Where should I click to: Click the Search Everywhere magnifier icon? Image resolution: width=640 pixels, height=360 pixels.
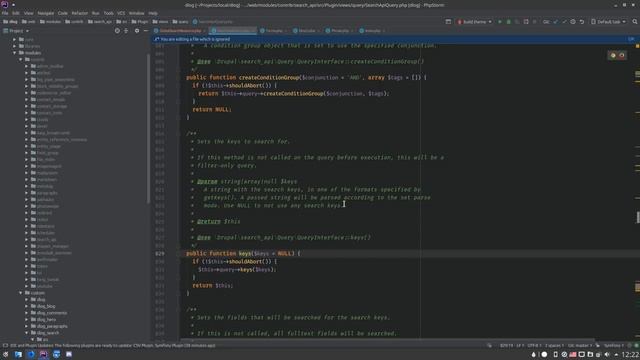pos(635,22)
